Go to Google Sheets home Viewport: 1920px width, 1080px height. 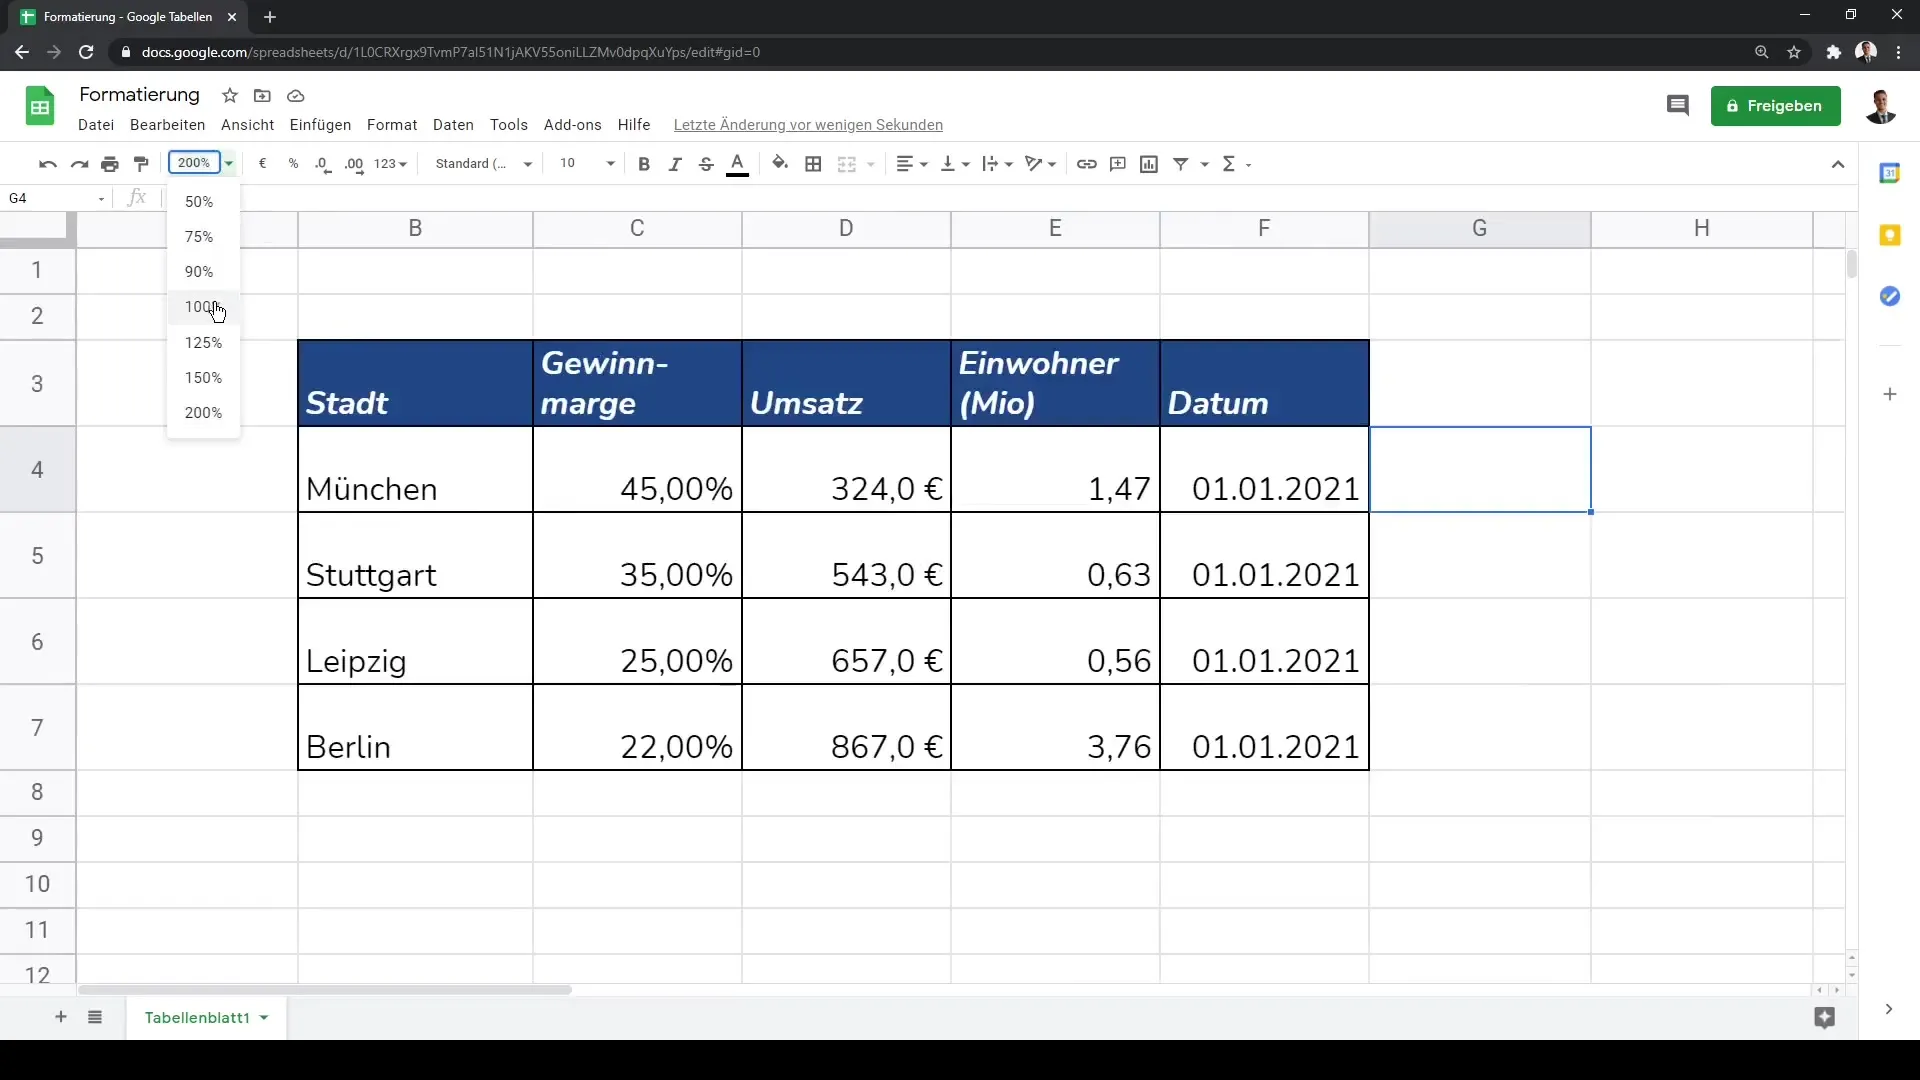click(40, 106)
